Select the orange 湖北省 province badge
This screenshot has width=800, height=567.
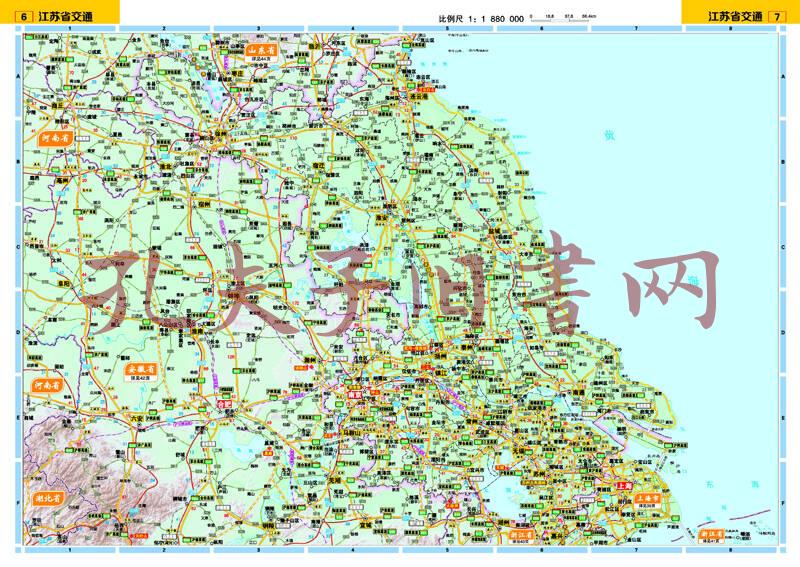click(47, 498)
